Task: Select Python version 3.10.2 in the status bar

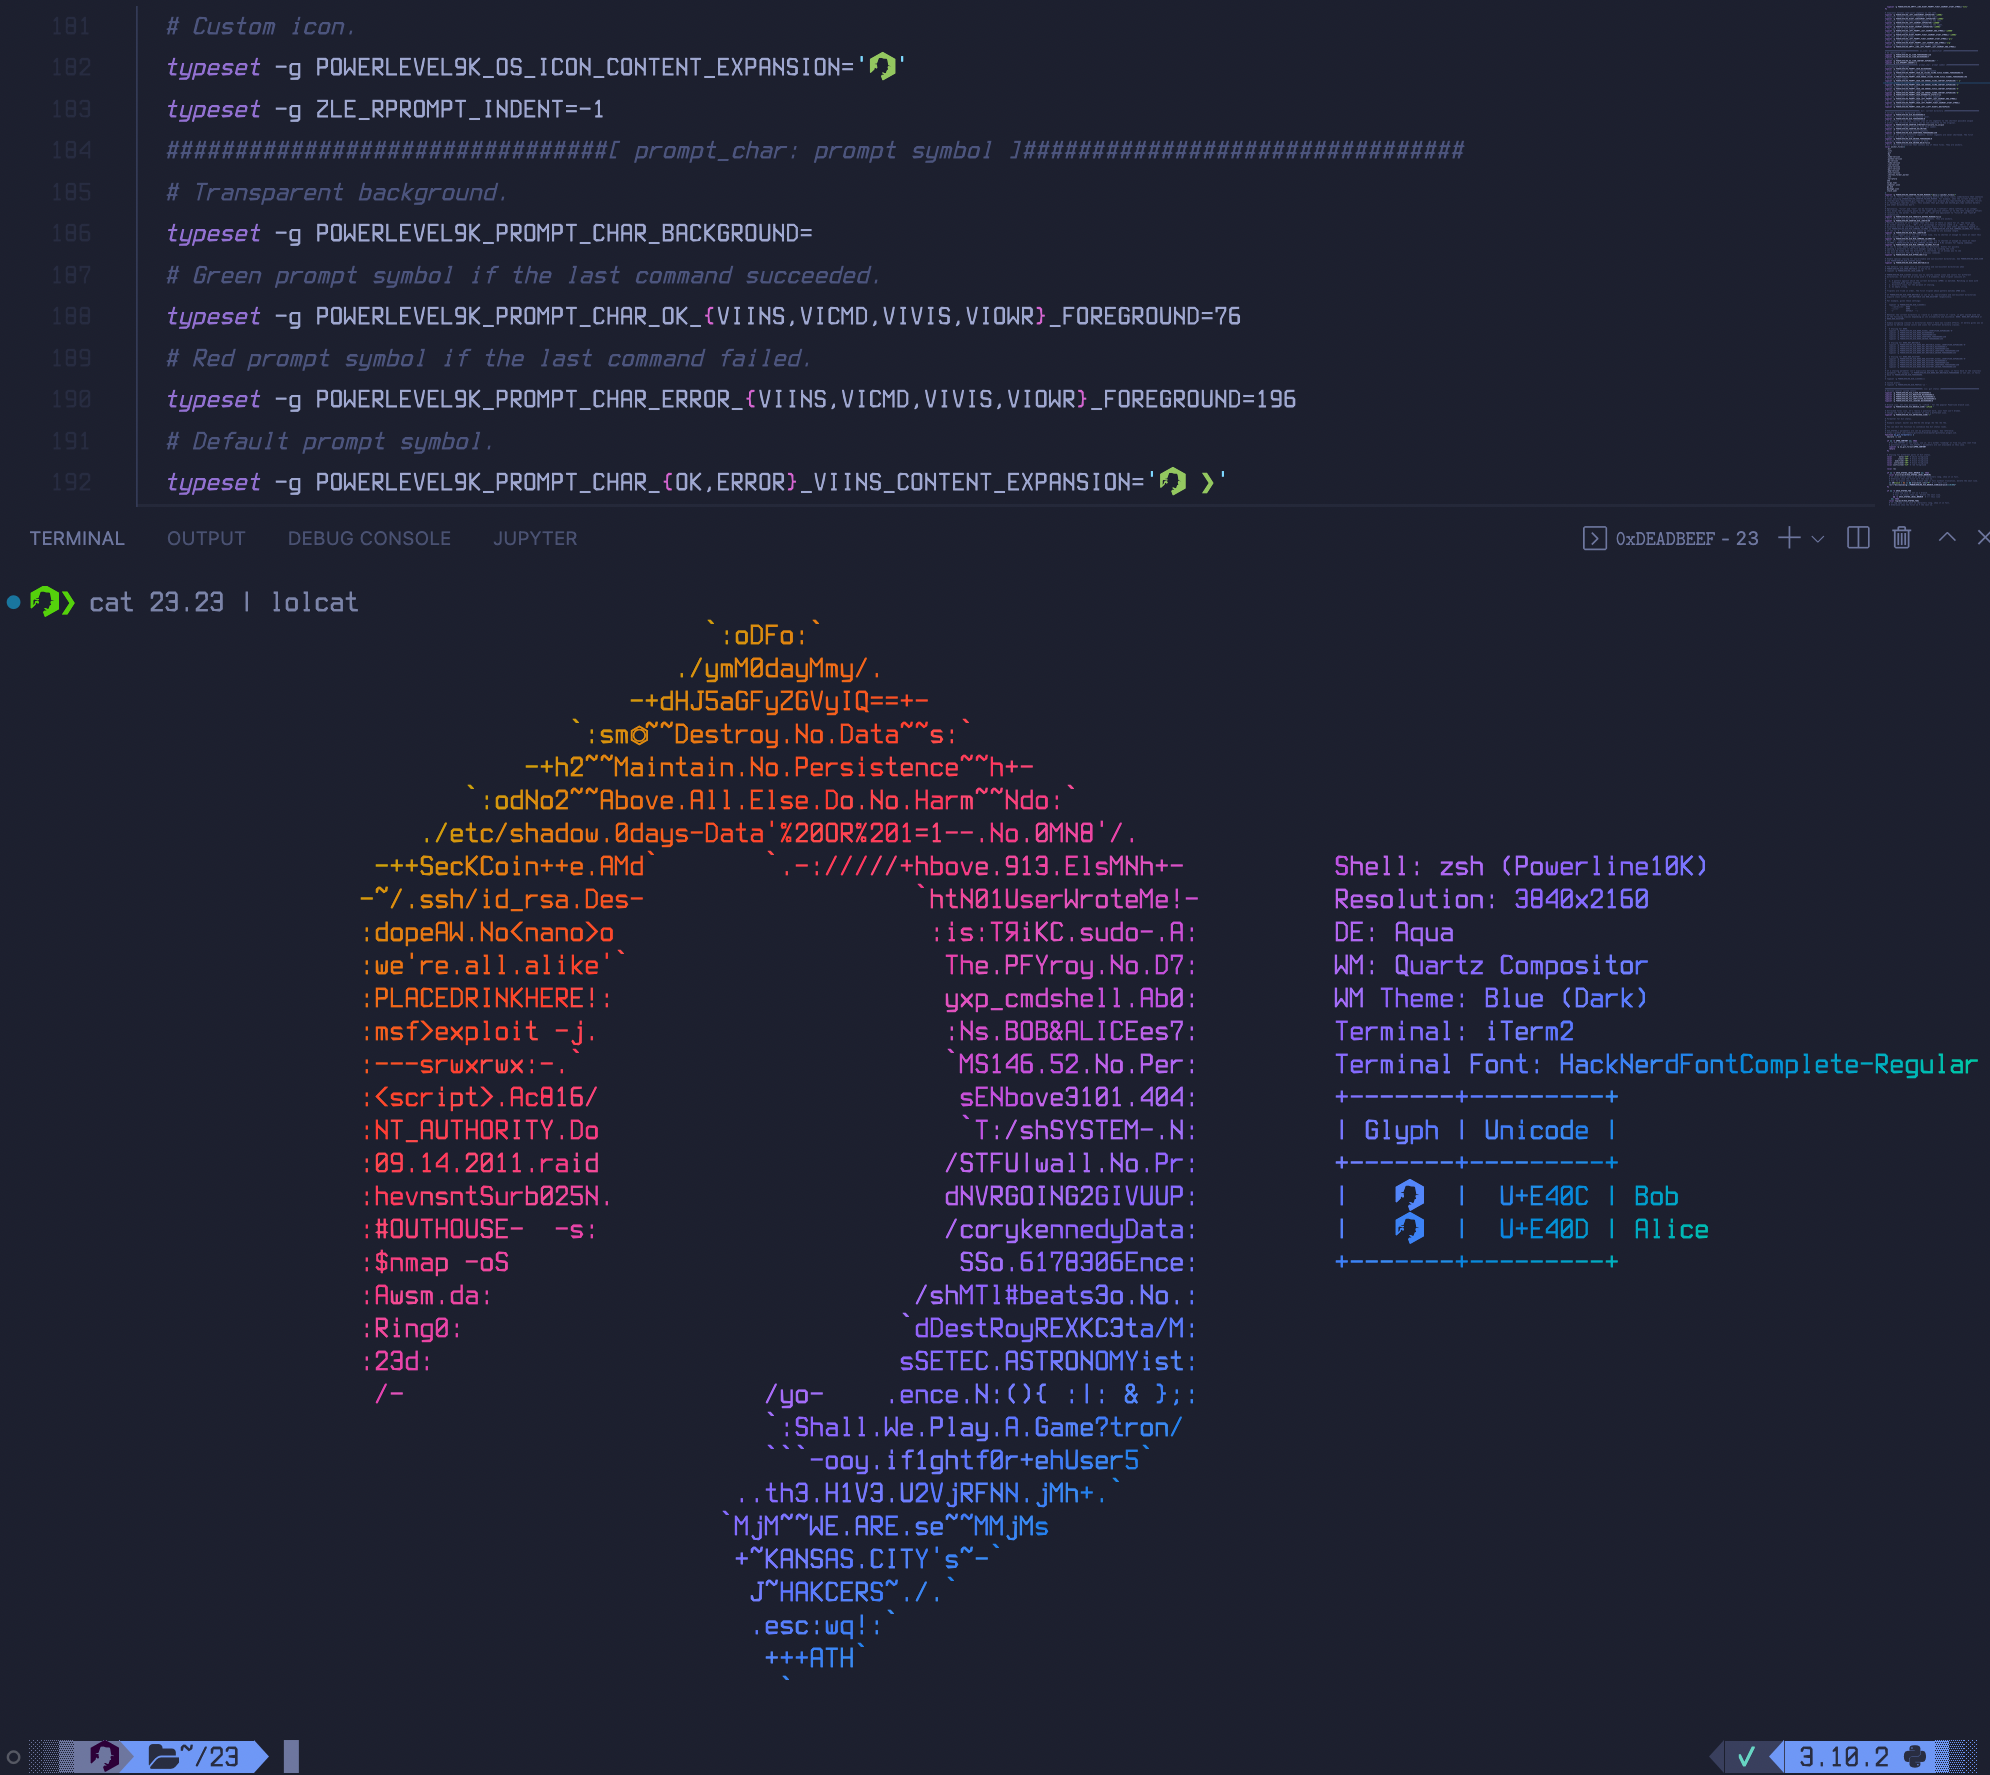Action: point(1845,1757)
